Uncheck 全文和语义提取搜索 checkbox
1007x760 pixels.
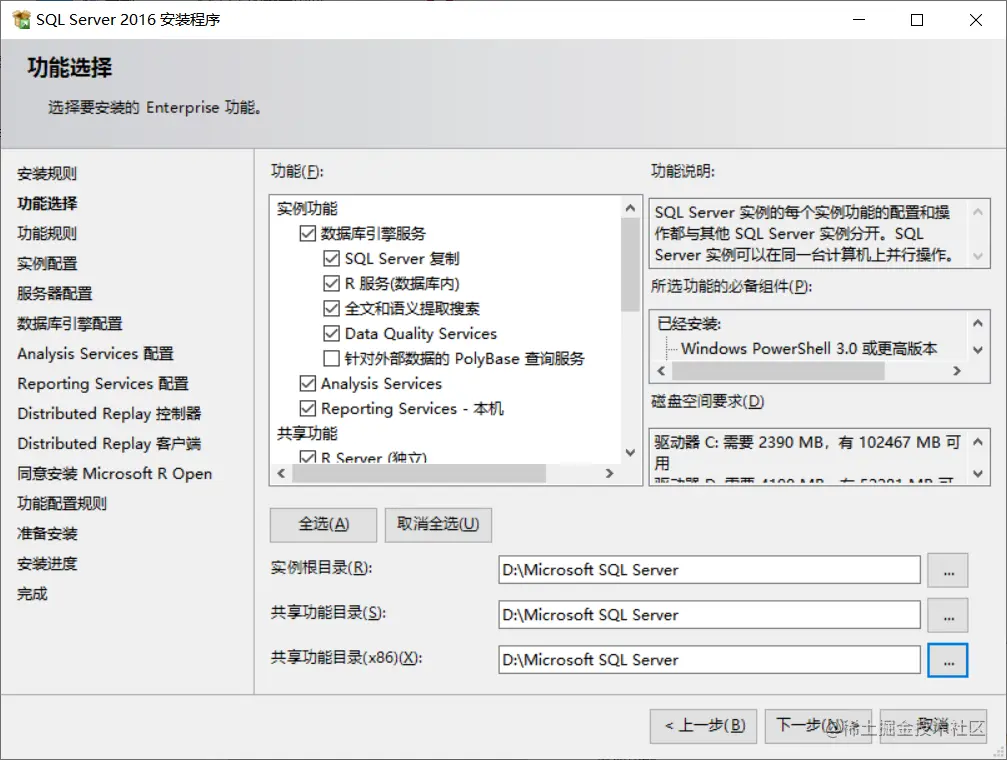tap(331, 308)
